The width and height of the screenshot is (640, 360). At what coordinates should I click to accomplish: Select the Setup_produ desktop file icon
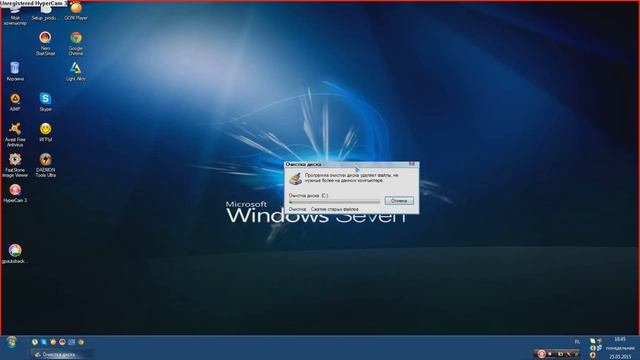point(44,12)
